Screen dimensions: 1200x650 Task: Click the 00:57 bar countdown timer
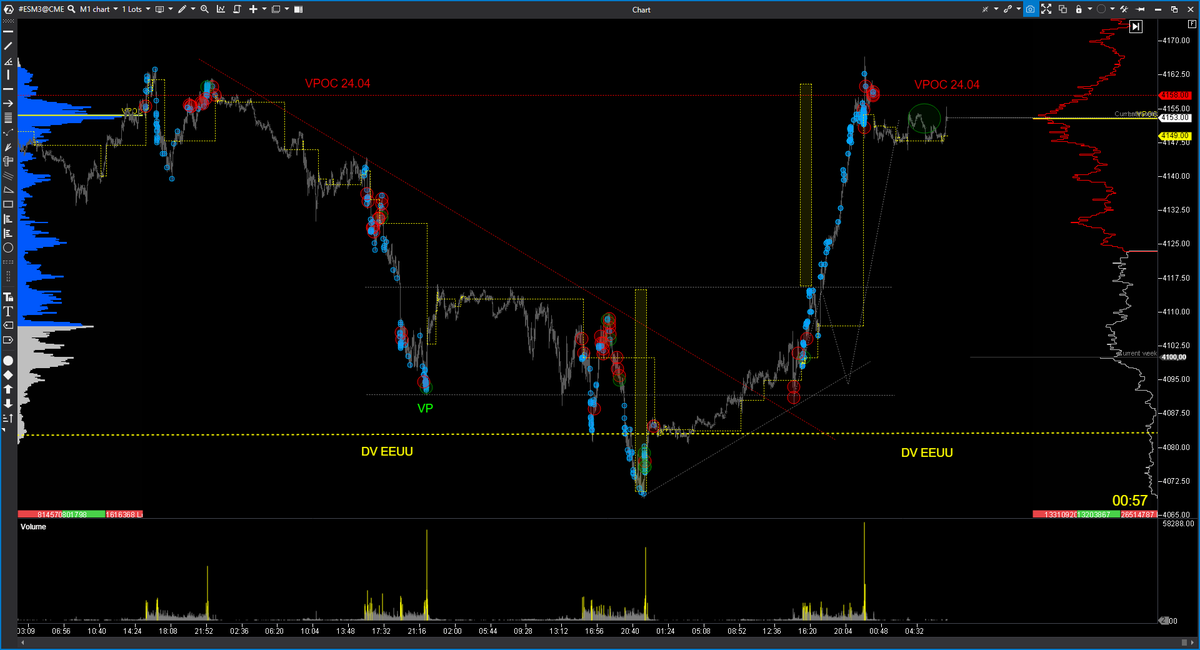pyautogui.click(x=1128, y=500)
